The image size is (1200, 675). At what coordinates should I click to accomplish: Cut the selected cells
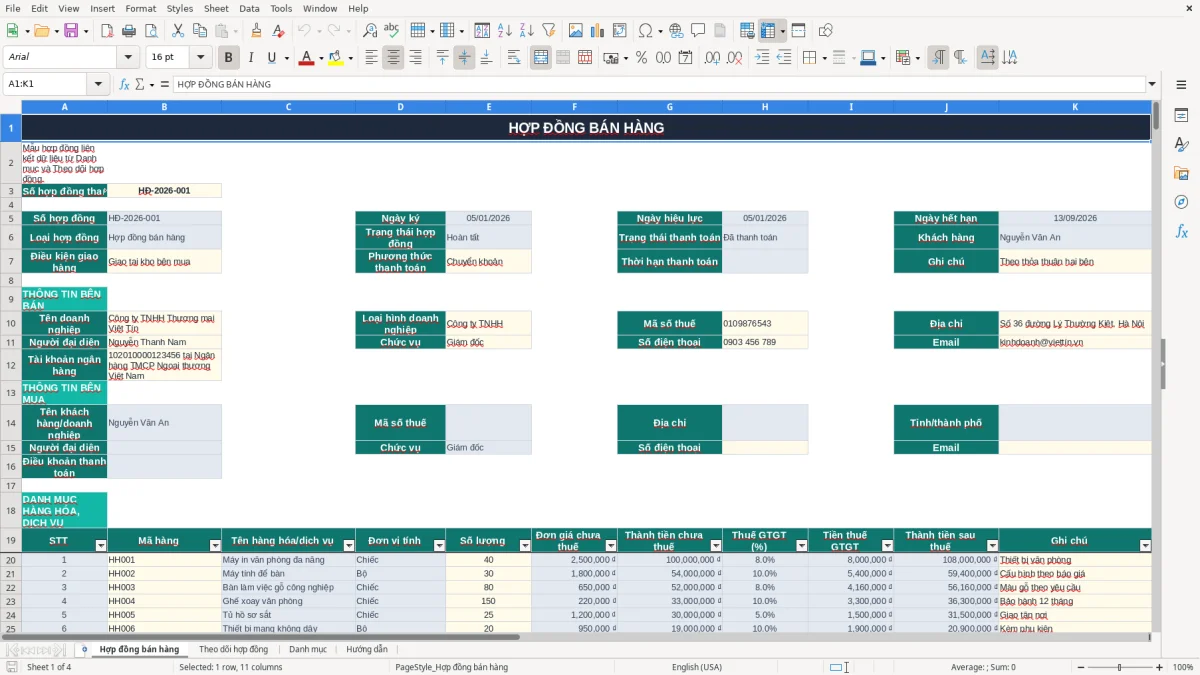177,31
